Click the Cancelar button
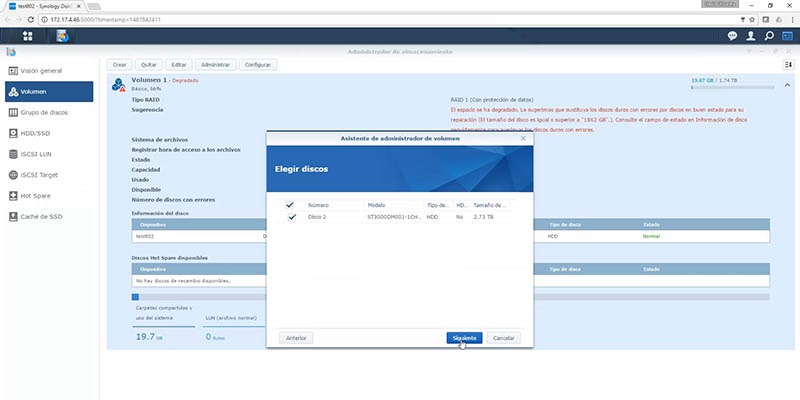Viewport: 800px width, 400px height. (504, 338)
